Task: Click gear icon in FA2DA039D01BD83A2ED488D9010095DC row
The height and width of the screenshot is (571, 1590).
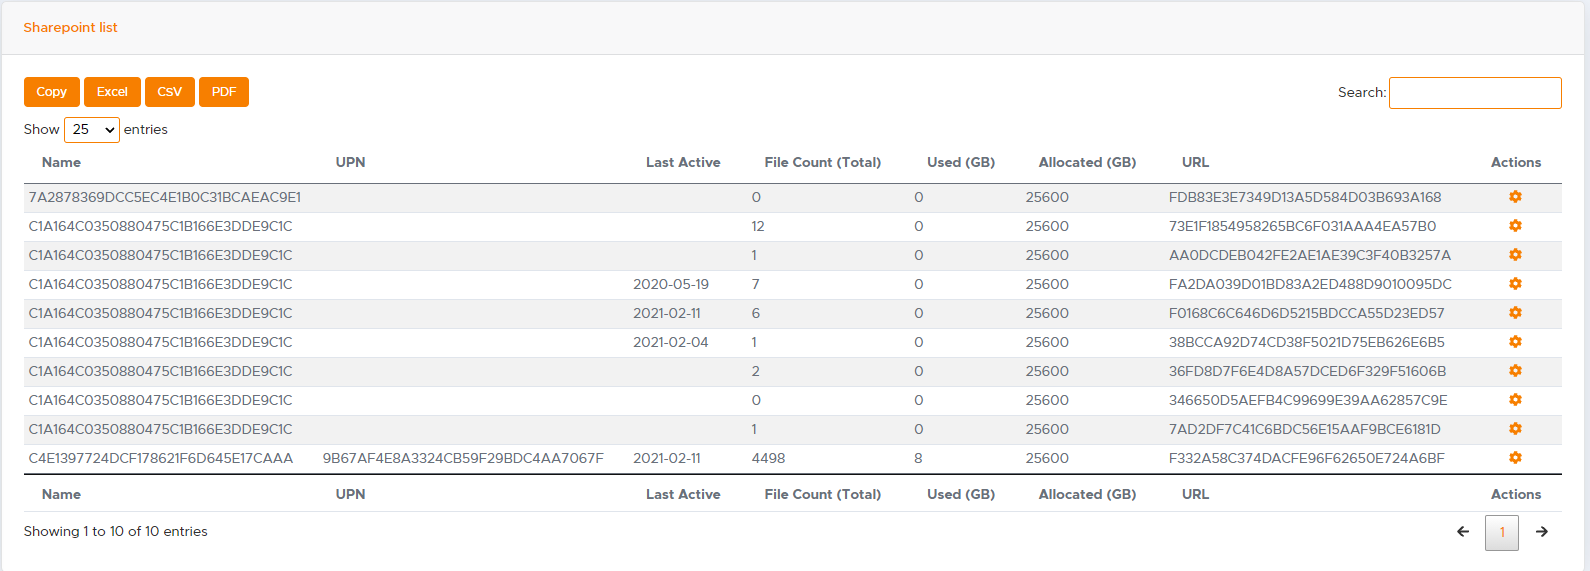Action: [x=1515, y=284]
